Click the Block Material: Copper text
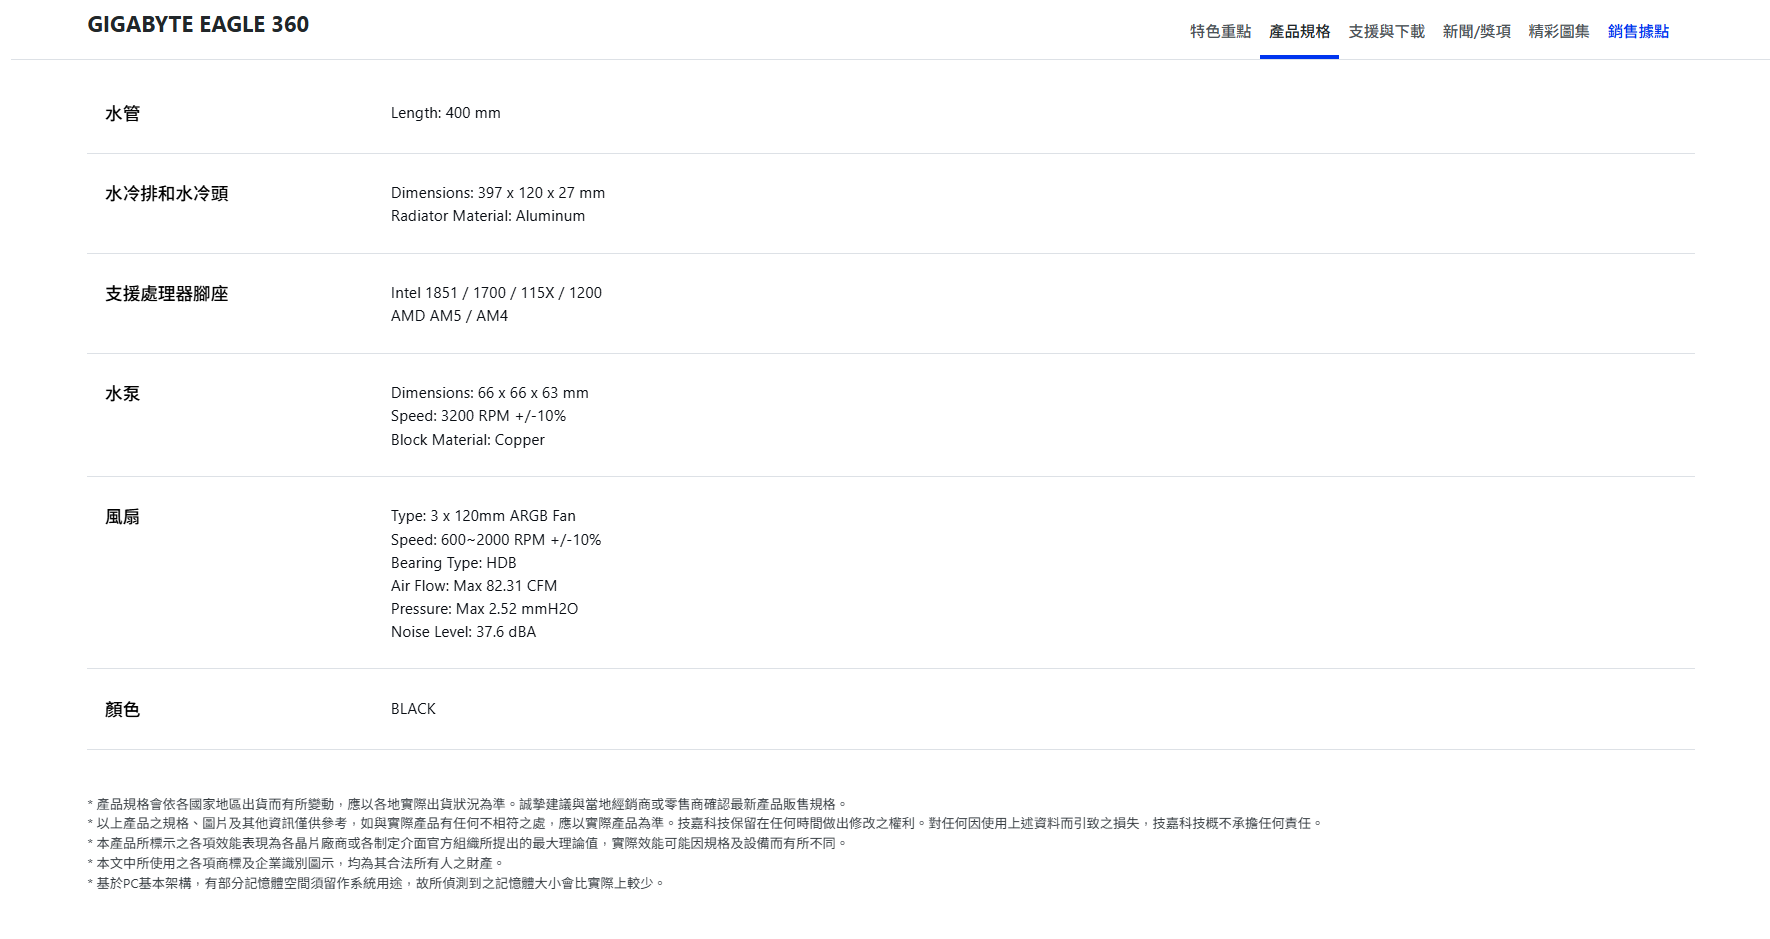1770x939 pixels. click(x=467, y=440)
